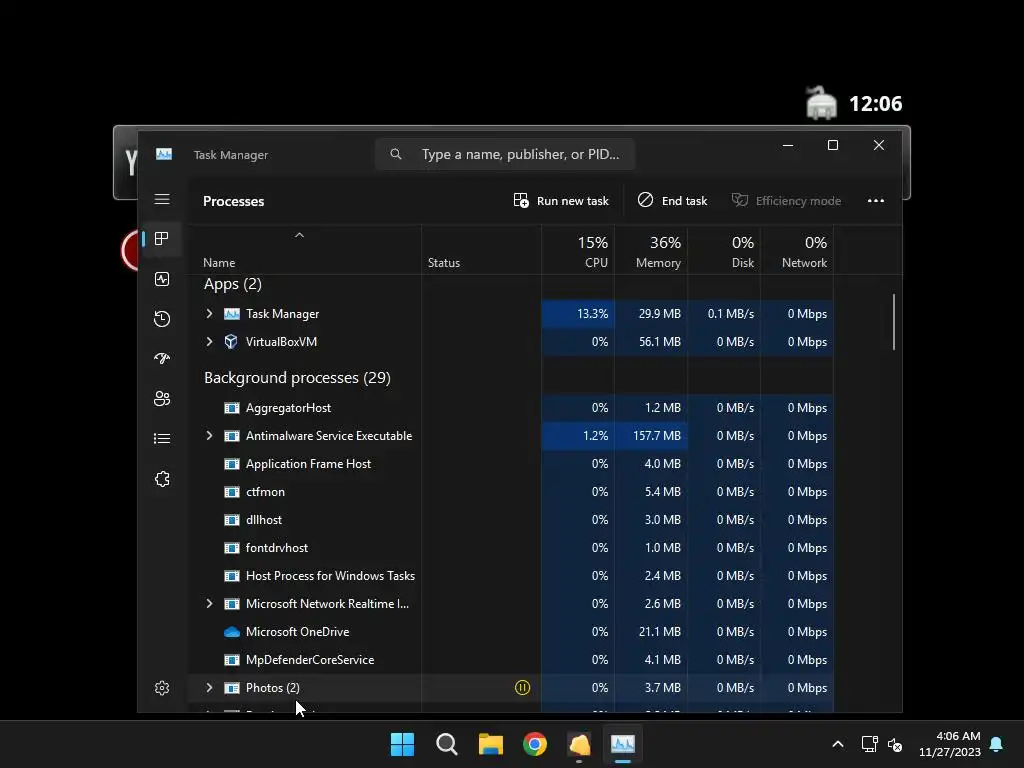Select the MpDefenderCoreService process
Screen dimensions: 1024x768
[511, 660]
